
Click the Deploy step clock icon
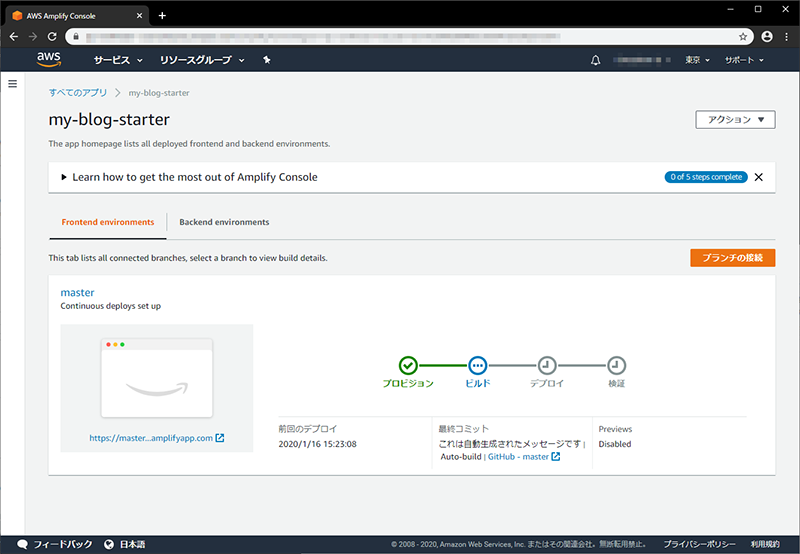[547, 365]
